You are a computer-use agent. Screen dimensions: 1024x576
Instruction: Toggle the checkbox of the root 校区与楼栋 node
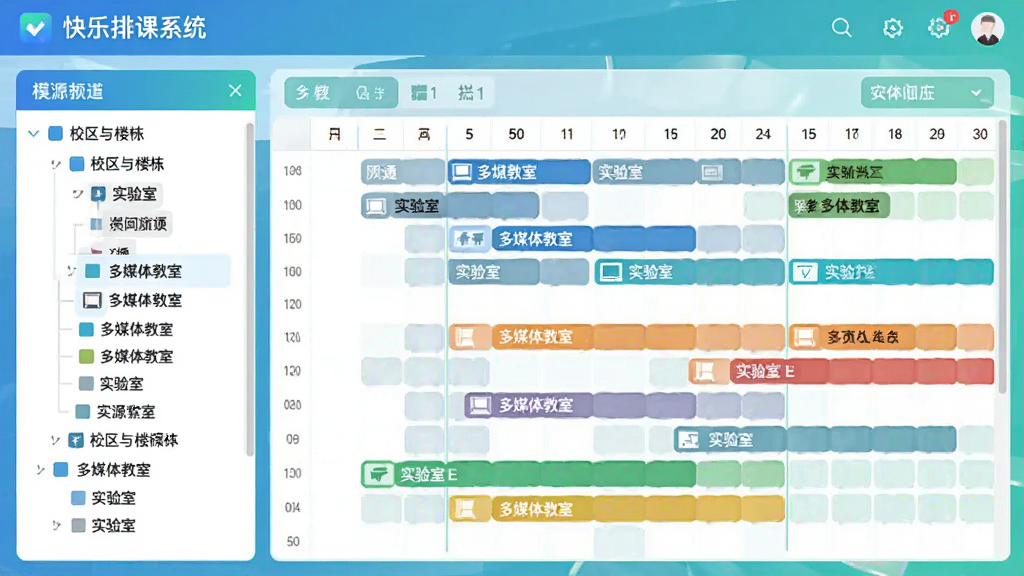point(56,134)
